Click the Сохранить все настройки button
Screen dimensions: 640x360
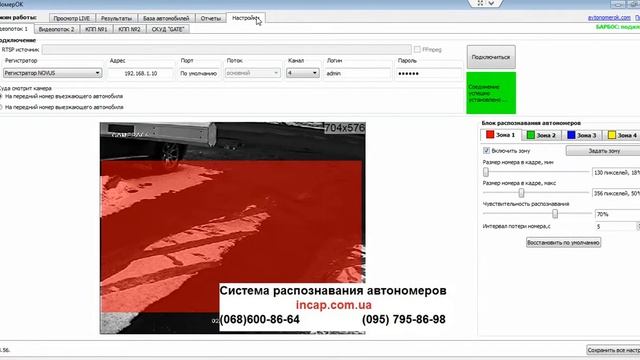pyautogui.click(x=613, y=350)
